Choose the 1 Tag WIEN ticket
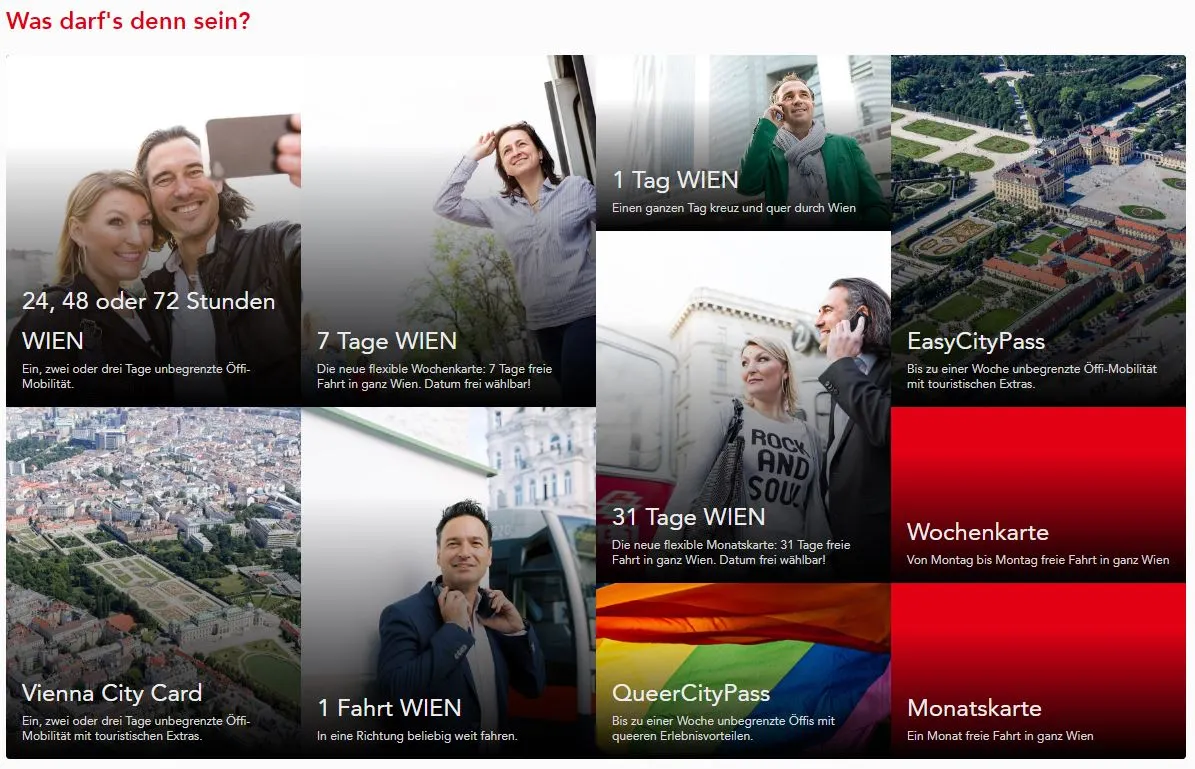 coord(743,143)
